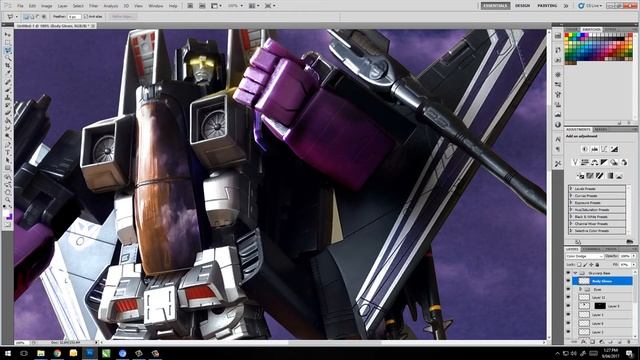
Task: Open the Color Dodge blend mode dropdown
Action: click(584, 256)
